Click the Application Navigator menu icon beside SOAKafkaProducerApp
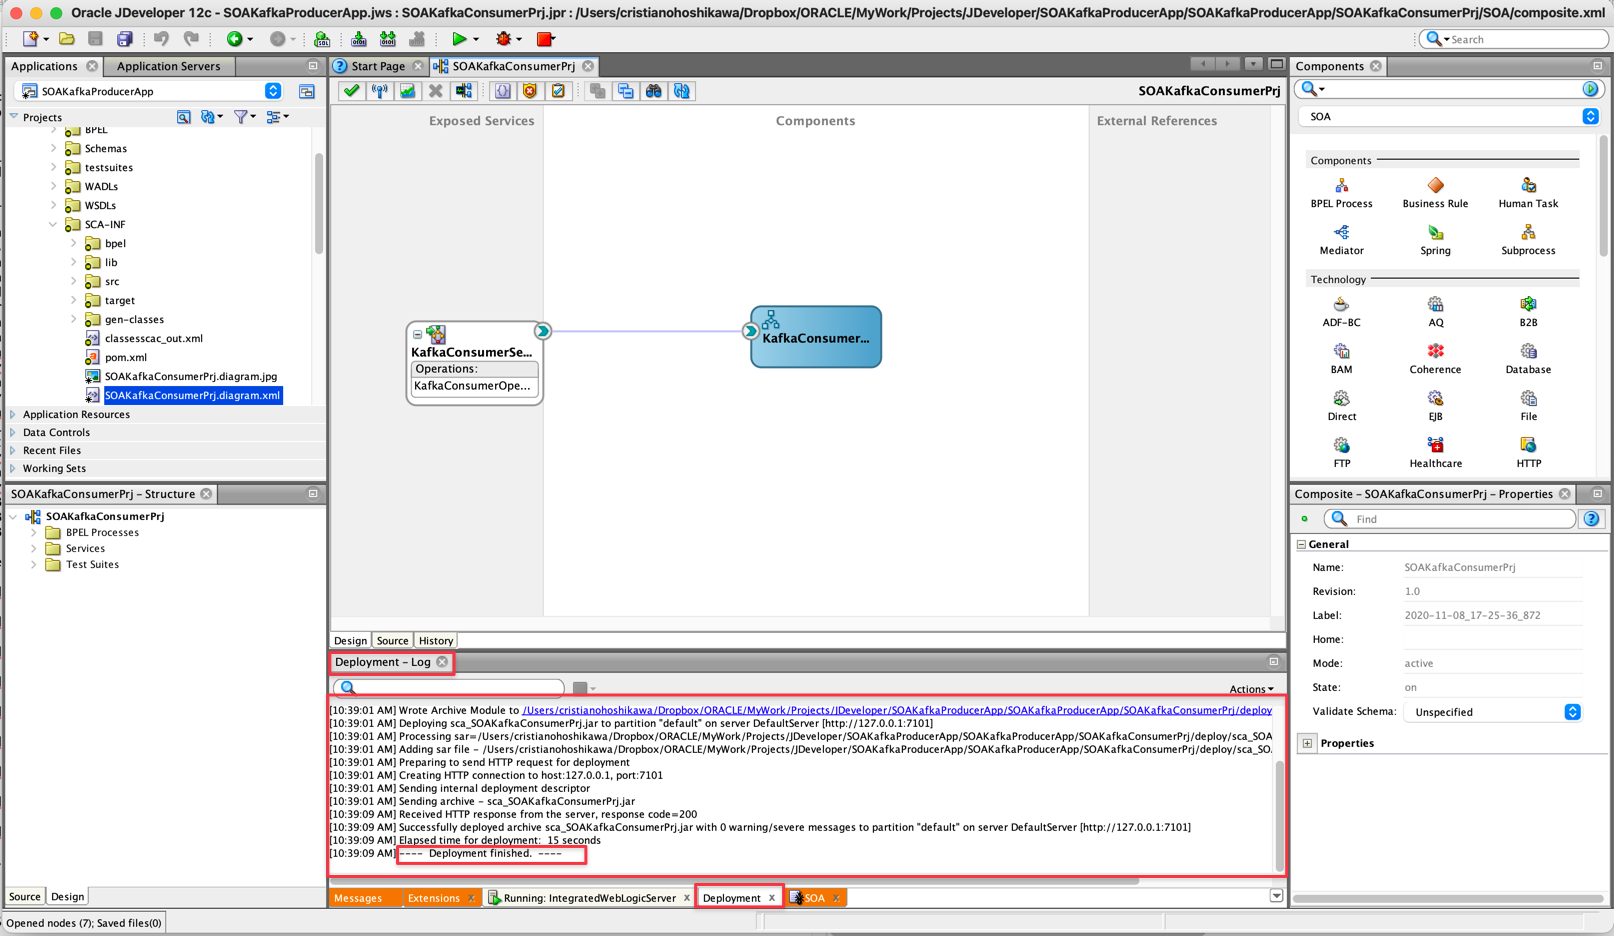 point(307,91)
